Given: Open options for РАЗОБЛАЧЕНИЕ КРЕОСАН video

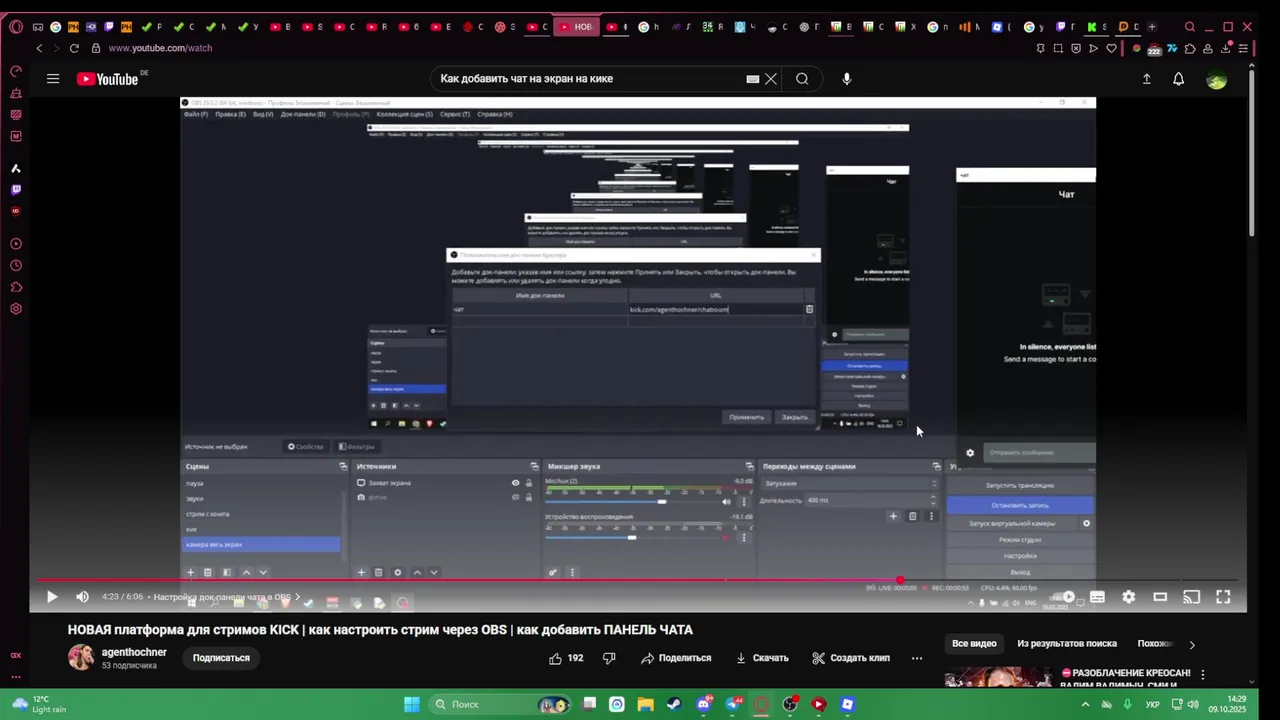Looking at the screenshot, I should tap(1203, 675).
